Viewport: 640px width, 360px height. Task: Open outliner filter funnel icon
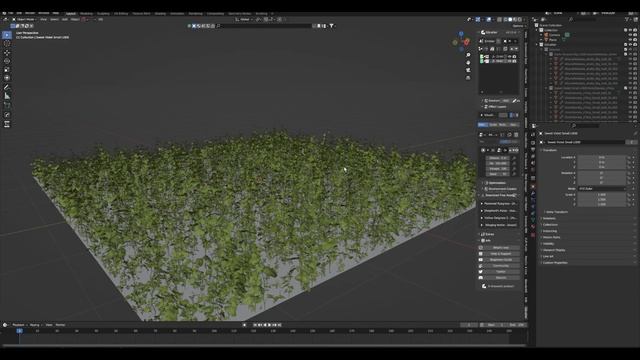(627, 19)
